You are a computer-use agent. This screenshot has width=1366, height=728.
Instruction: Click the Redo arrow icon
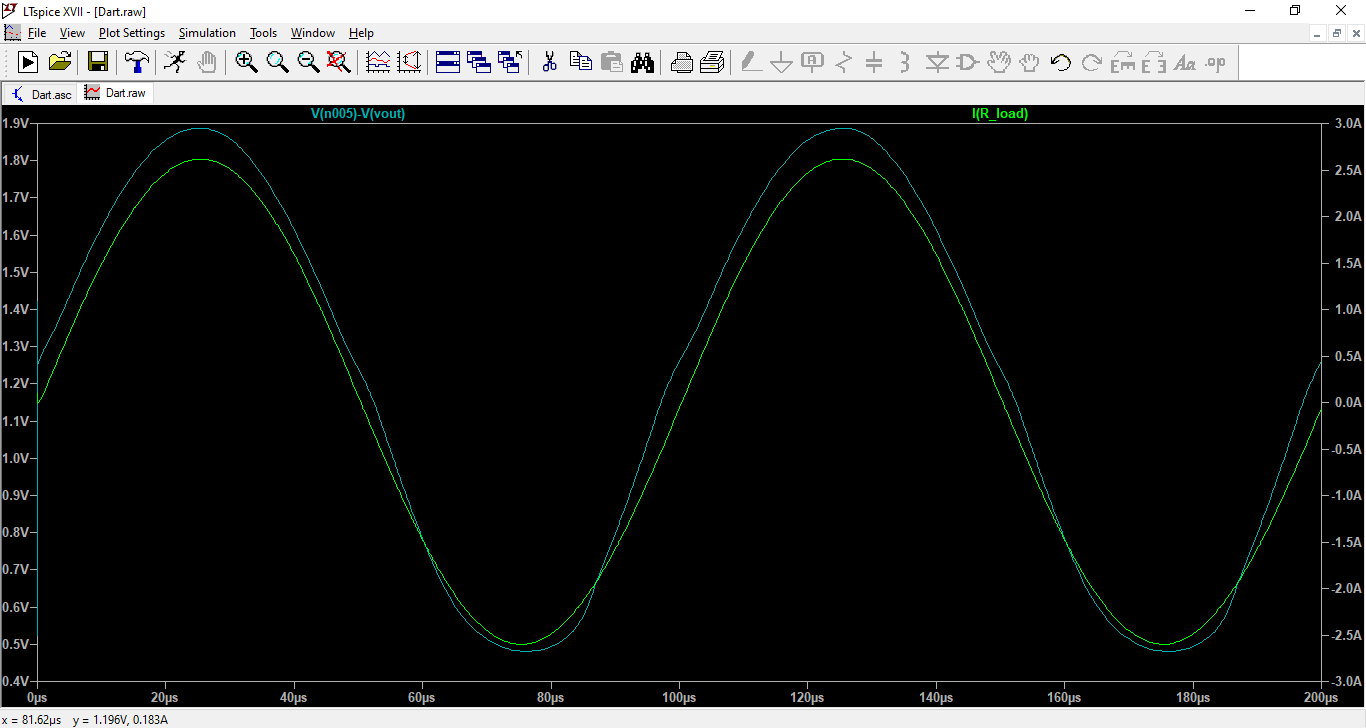point(1091,62)
